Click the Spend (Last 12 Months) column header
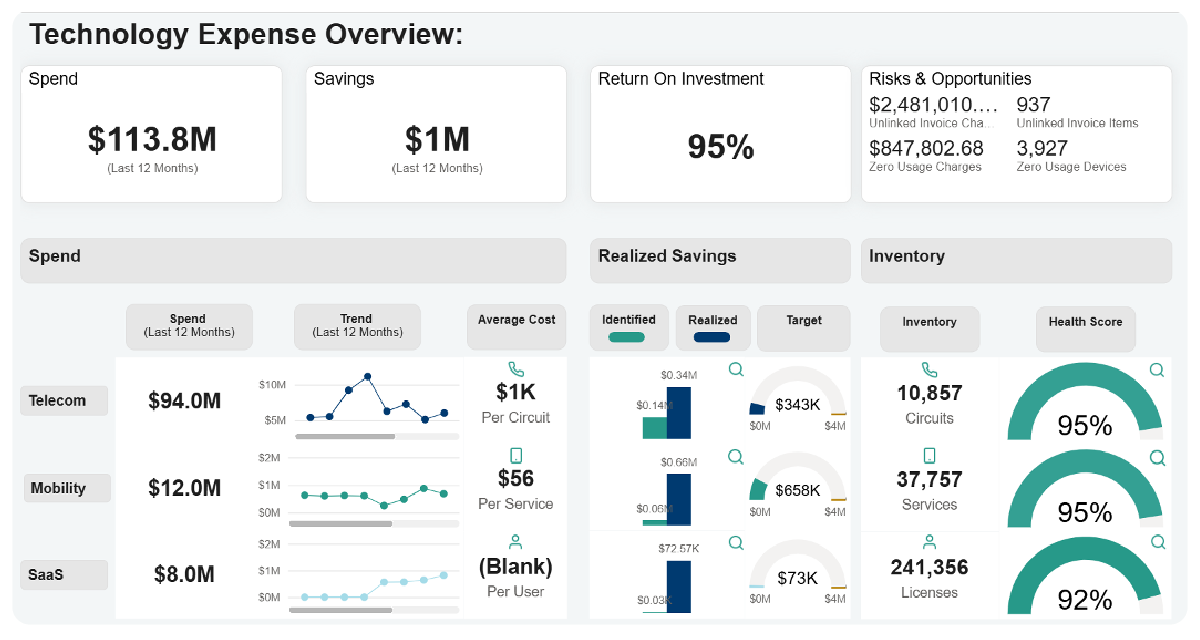The width and height of the screenshot is (1200, 640). [188, 326]
